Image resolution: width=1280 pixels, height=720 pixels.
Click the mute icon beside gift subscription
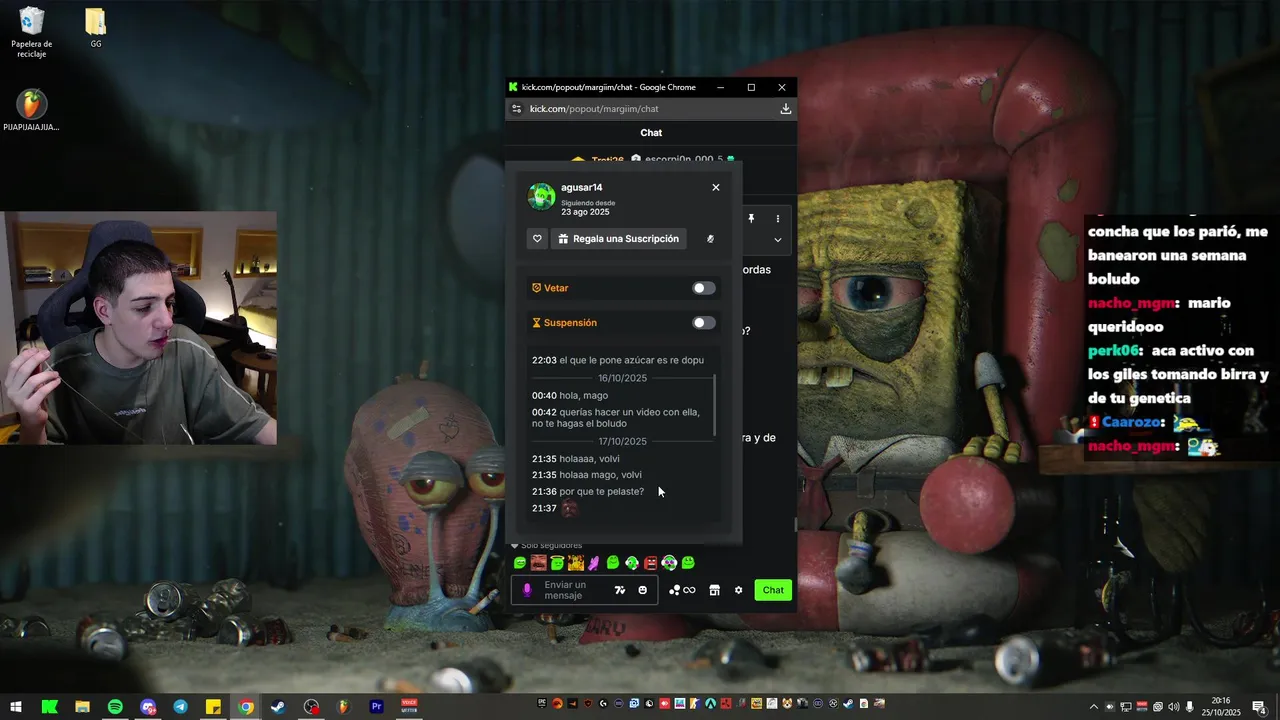[710, 239]
